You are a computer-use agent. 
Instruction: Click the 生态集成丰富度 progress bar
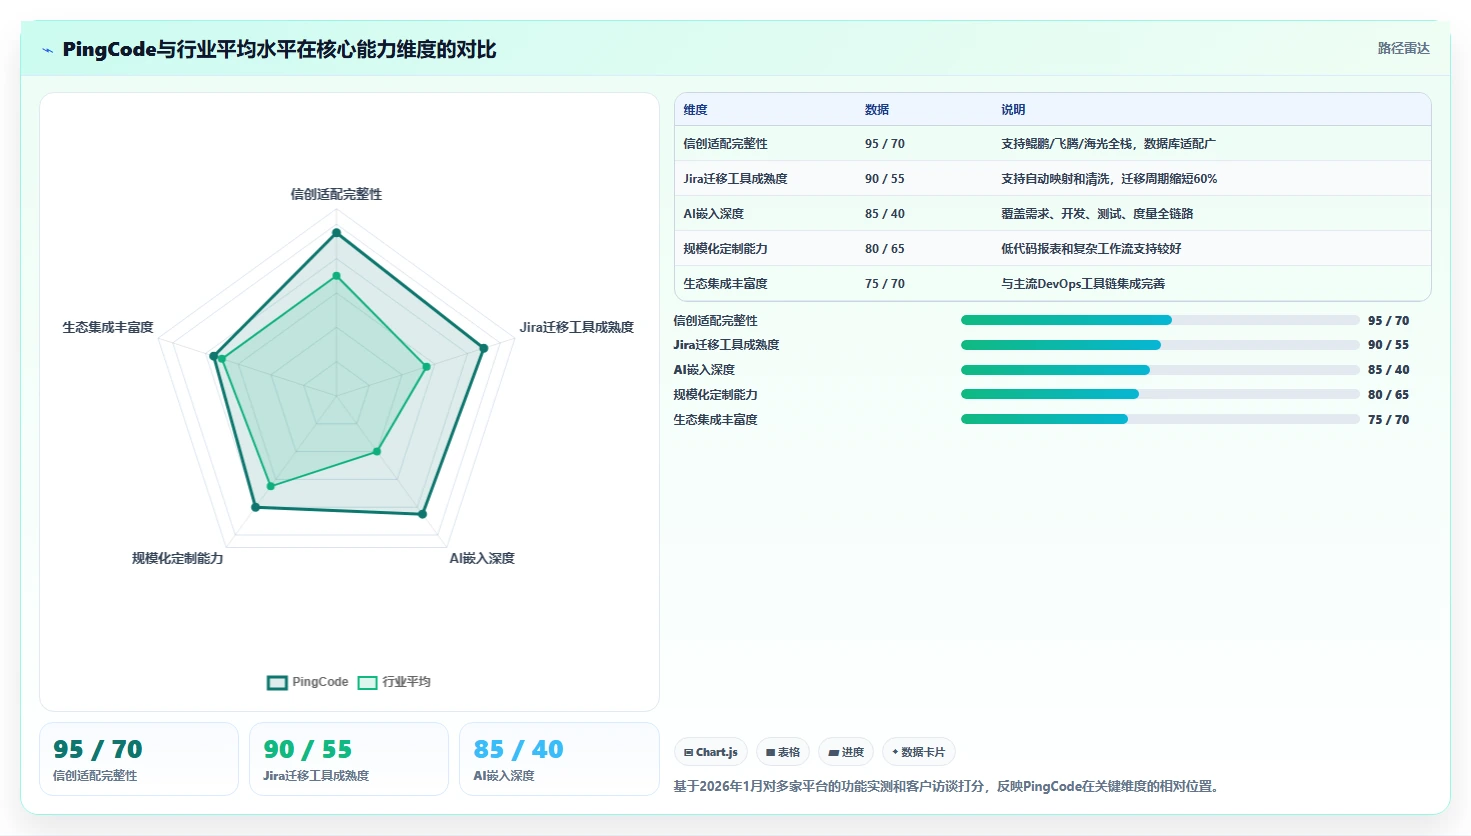[1160, 419]
